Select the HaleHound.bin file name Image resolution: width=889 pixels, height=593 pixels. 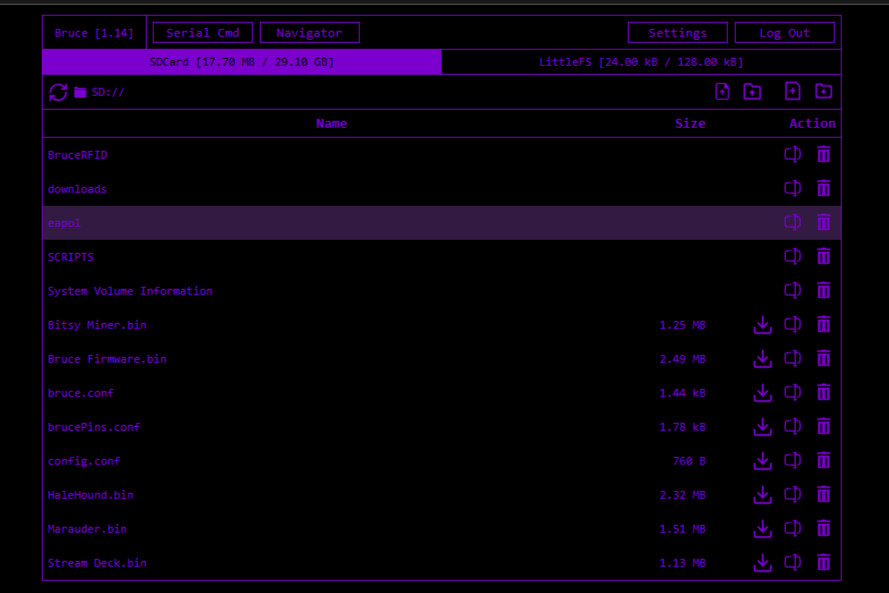point(91,495)
